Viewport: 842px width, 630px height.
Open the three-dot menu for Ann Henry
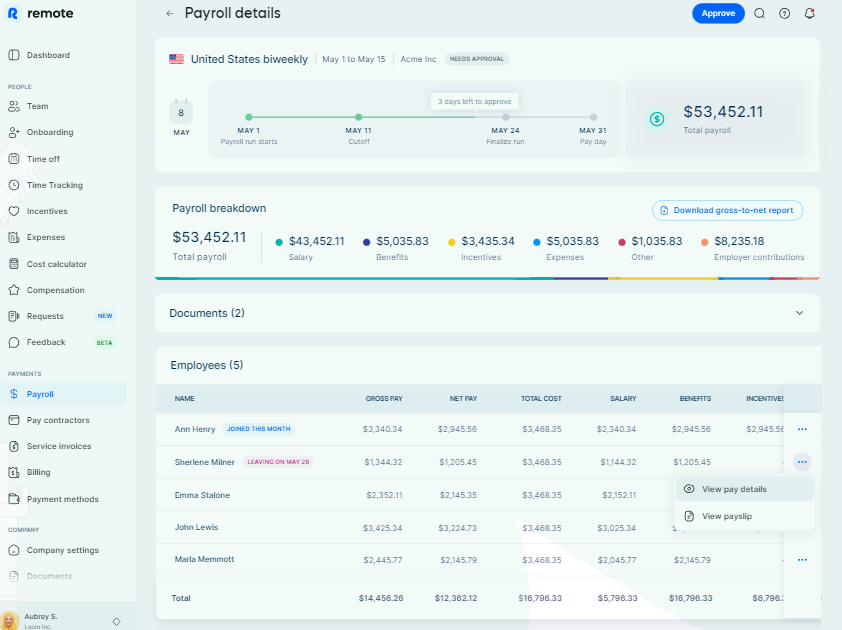pos(802,429)
